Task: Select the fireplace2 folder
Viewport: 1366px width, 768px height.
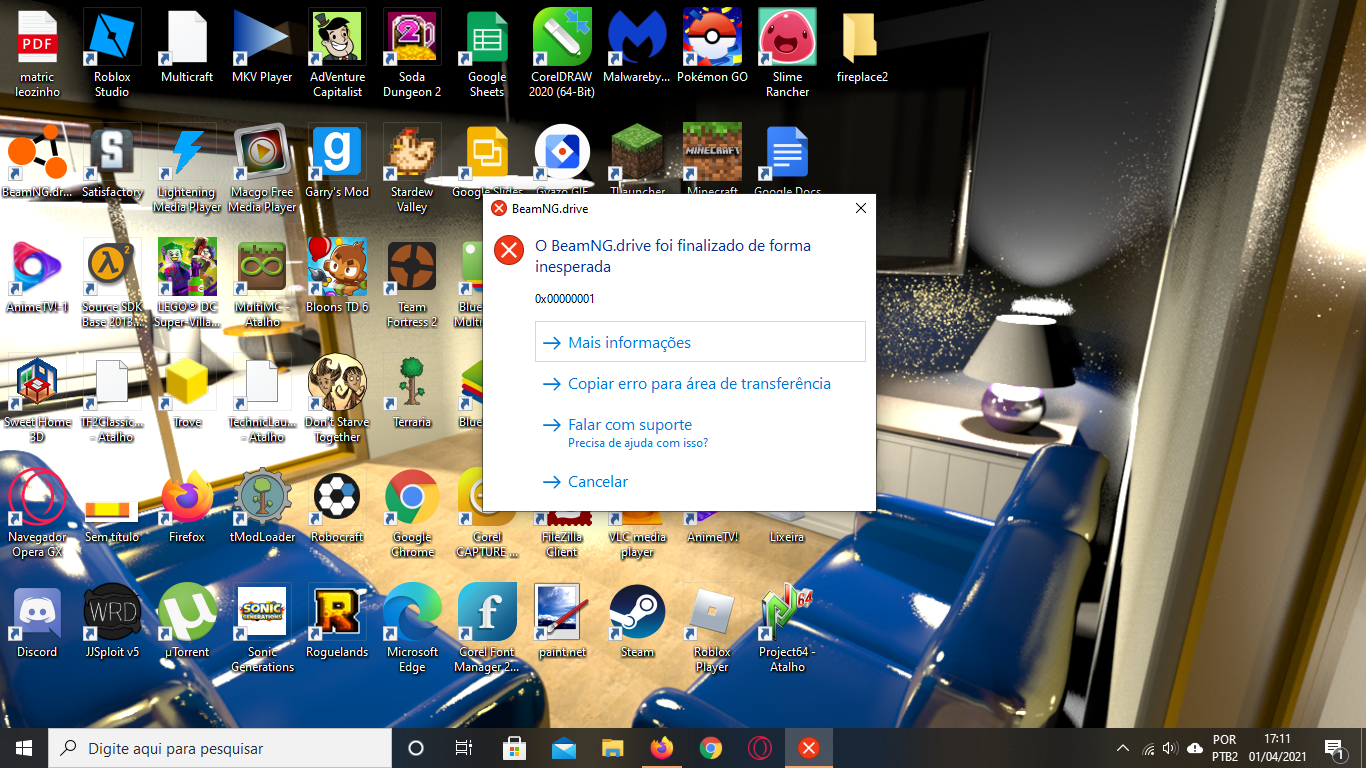Action: [x=862, y=48]
